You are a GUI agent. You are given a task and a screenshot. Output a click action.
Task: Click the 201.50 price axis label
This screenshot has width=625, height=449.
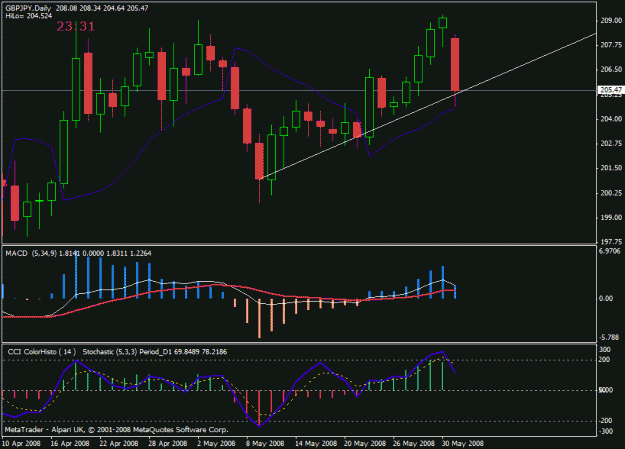611,168
